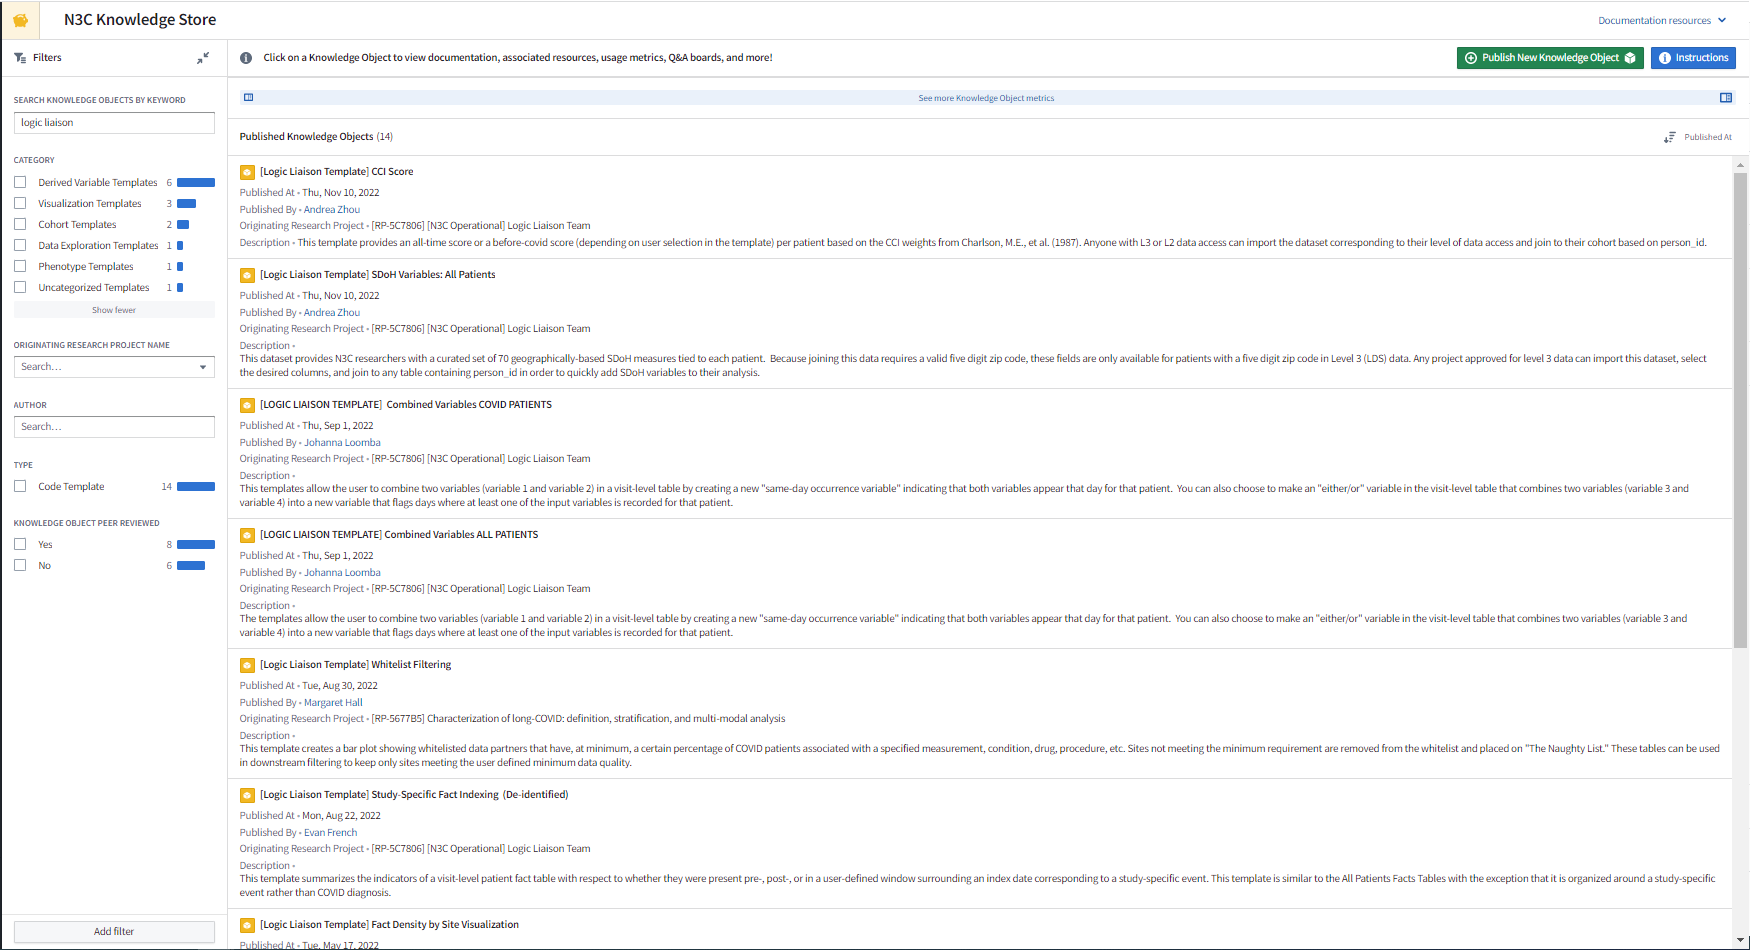Expand the Documentation resources menu
Screen dimensions: 1750x950
tap(1661, 20)
